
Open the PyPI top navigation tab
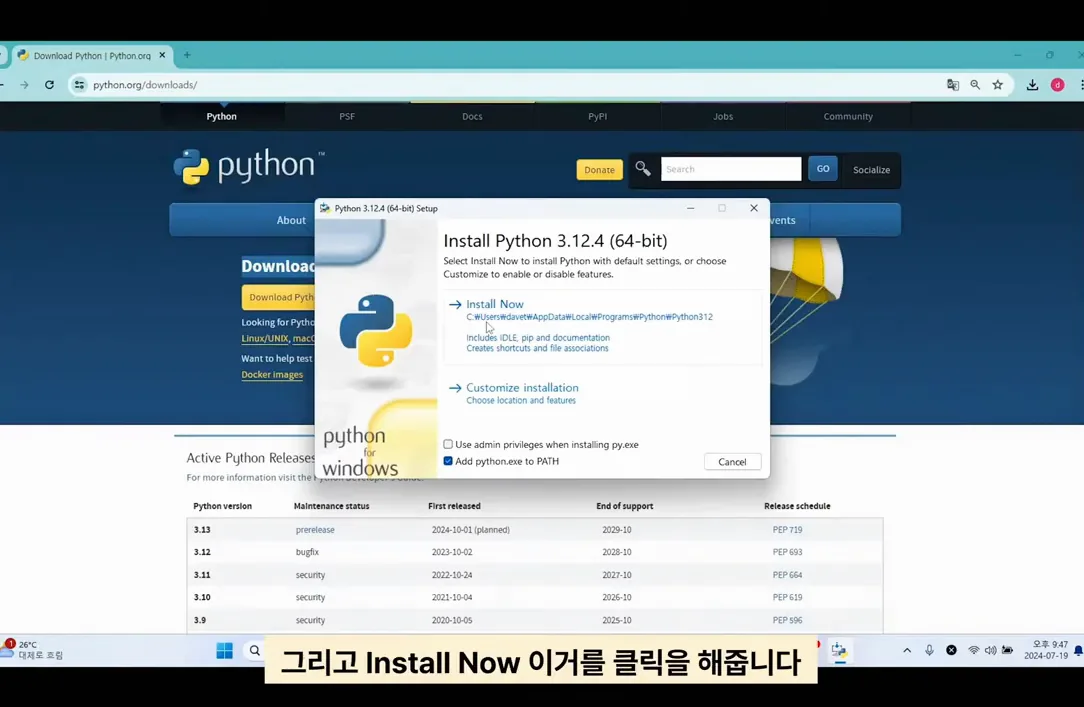tap(597, 116)
